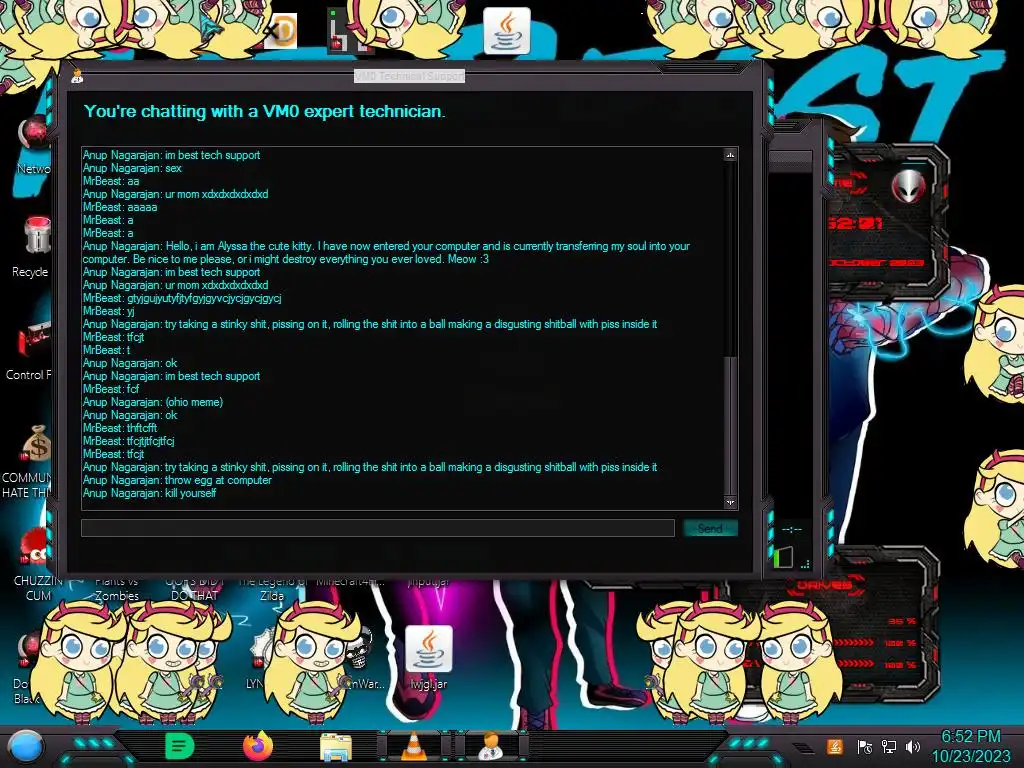Click 'Anup Nagarajan: (ohio meme)' chat line
Viewport: 1024px width, 768px height.
coord(153,402)
